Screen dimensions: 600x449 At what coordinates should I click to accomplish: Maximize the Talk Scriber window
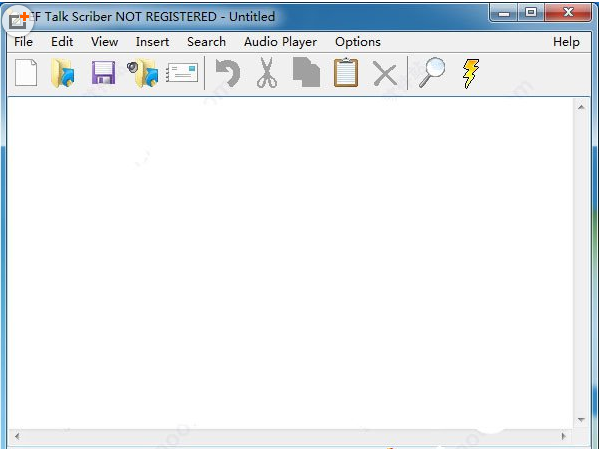pos(531,13)
